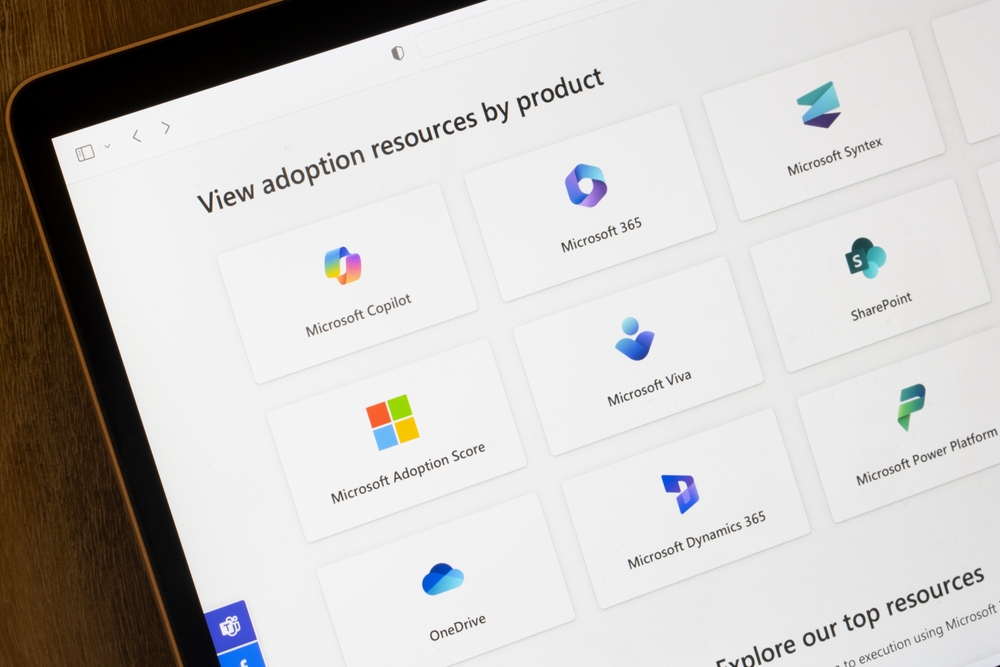This screenshot has height=667, width=1000.
Task: Click the Facebook share icon
Action: (x=244, y=660)
